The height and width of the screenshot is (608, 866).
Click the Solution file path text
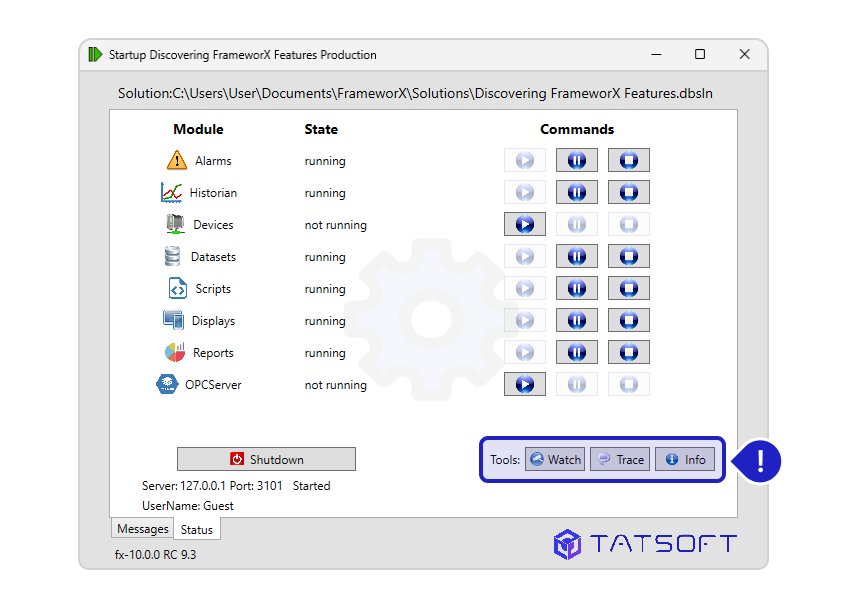tap(415, 93)
